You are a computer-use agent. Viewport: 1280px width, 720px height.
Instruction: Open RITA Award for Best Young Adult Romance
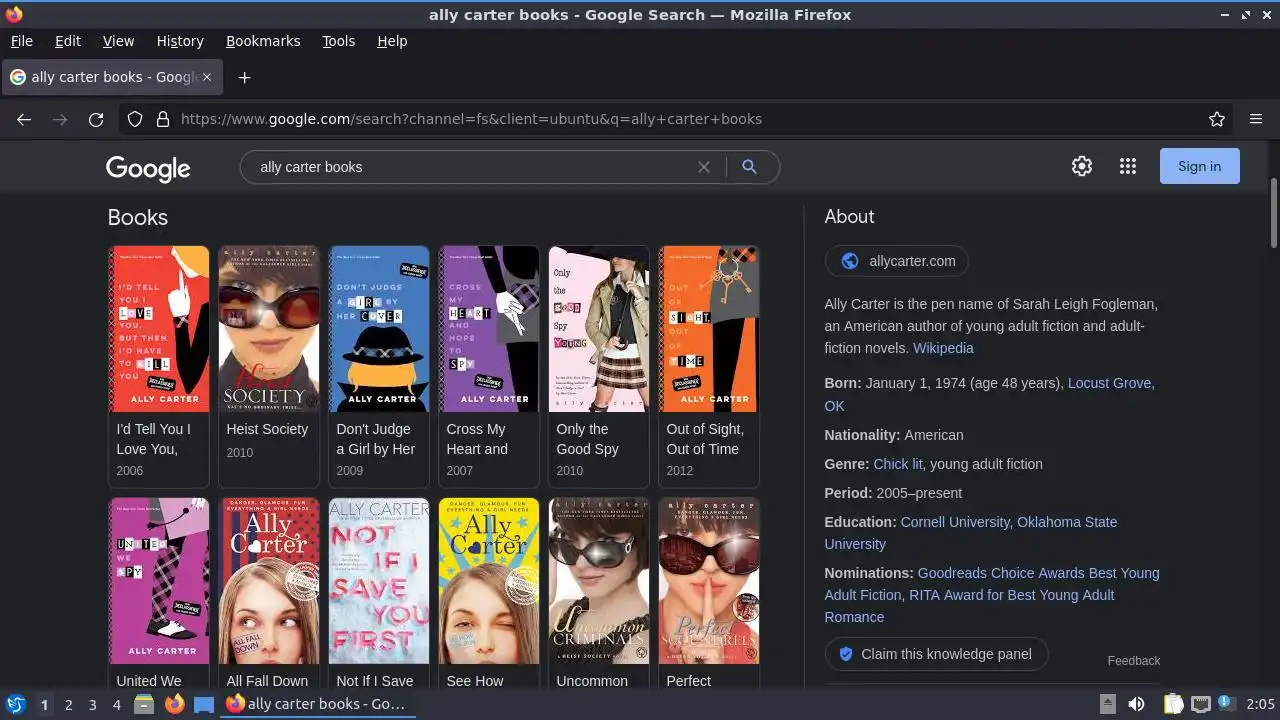point(1011,595)
